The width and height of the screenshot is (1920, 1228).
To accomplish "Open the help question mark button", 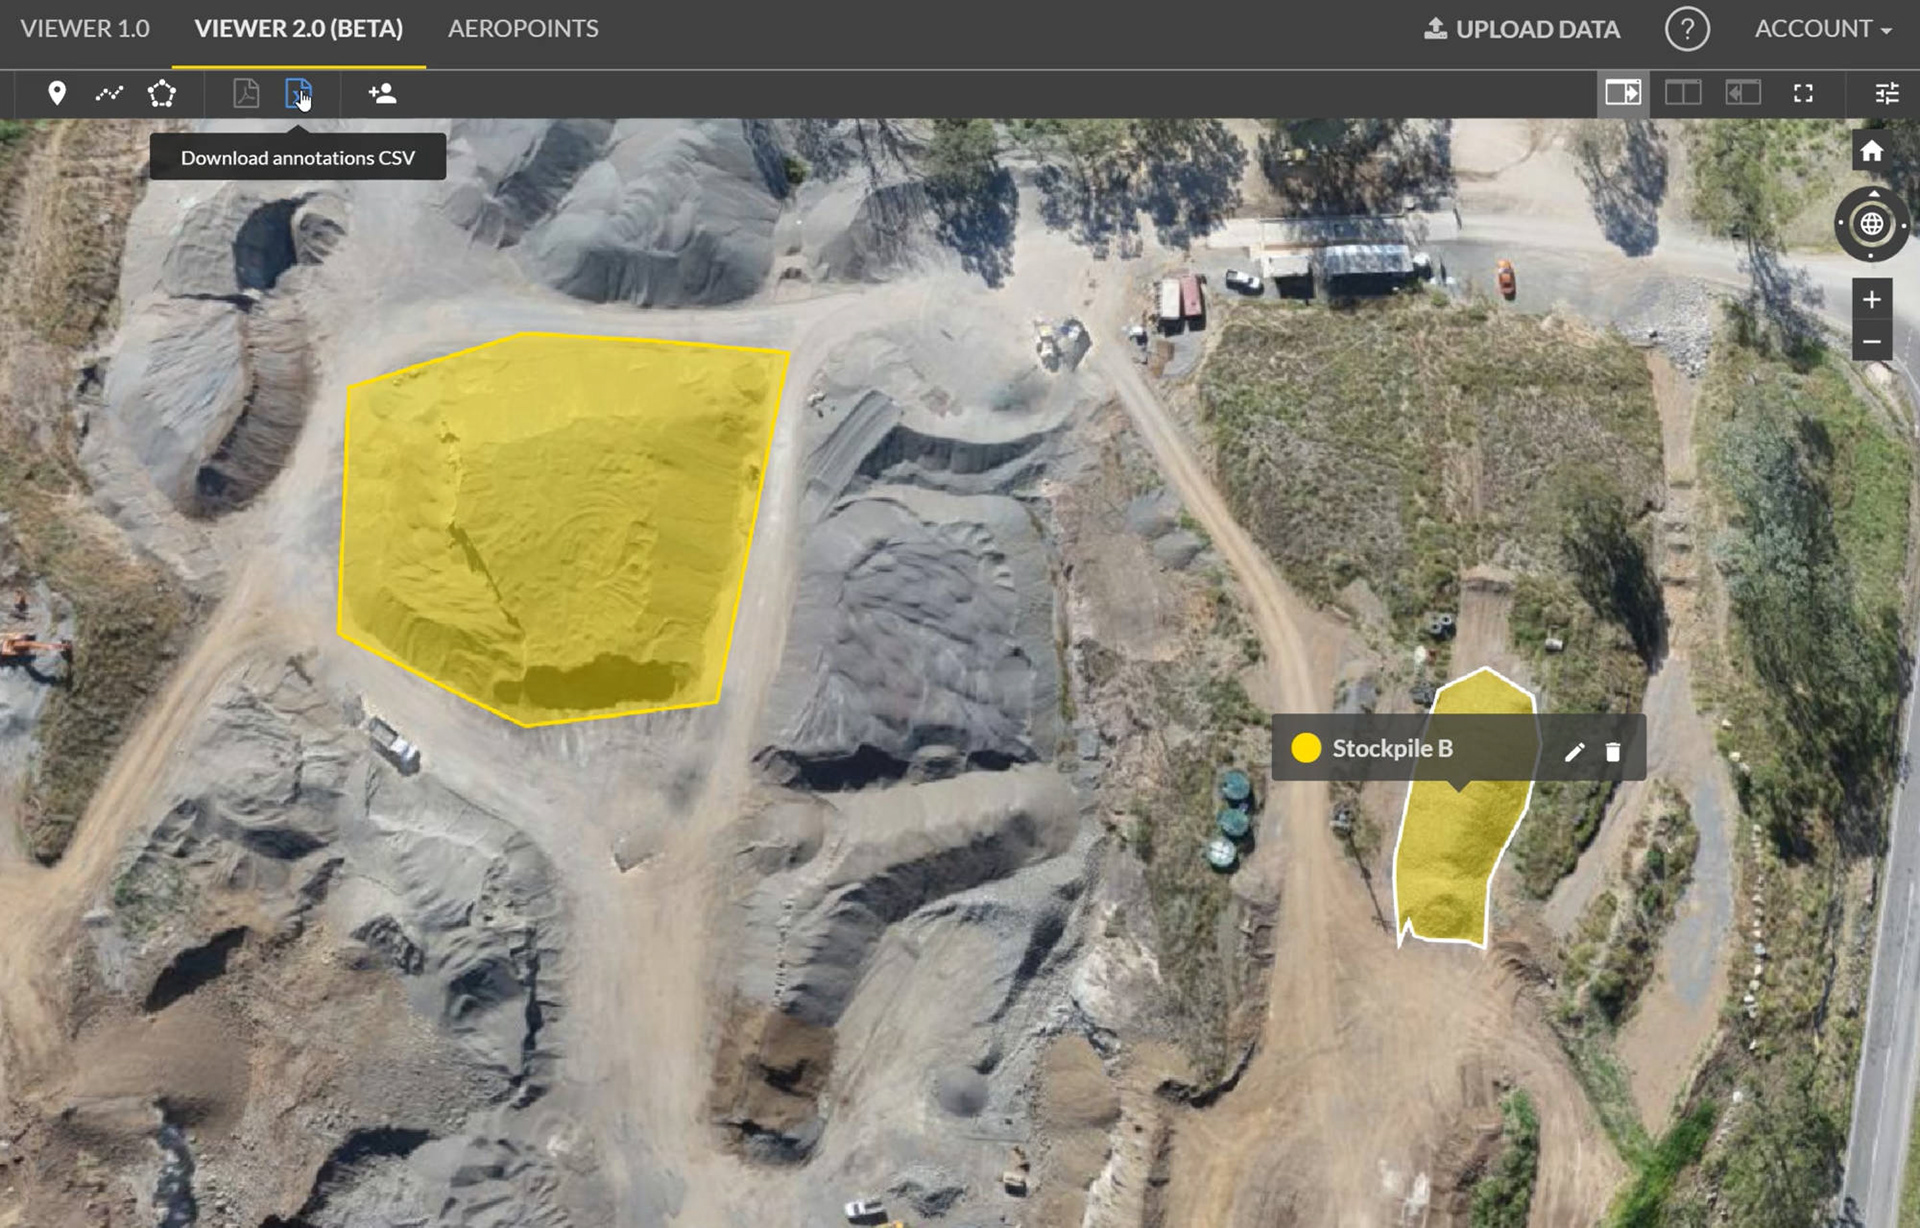I will coord(1687,29).
